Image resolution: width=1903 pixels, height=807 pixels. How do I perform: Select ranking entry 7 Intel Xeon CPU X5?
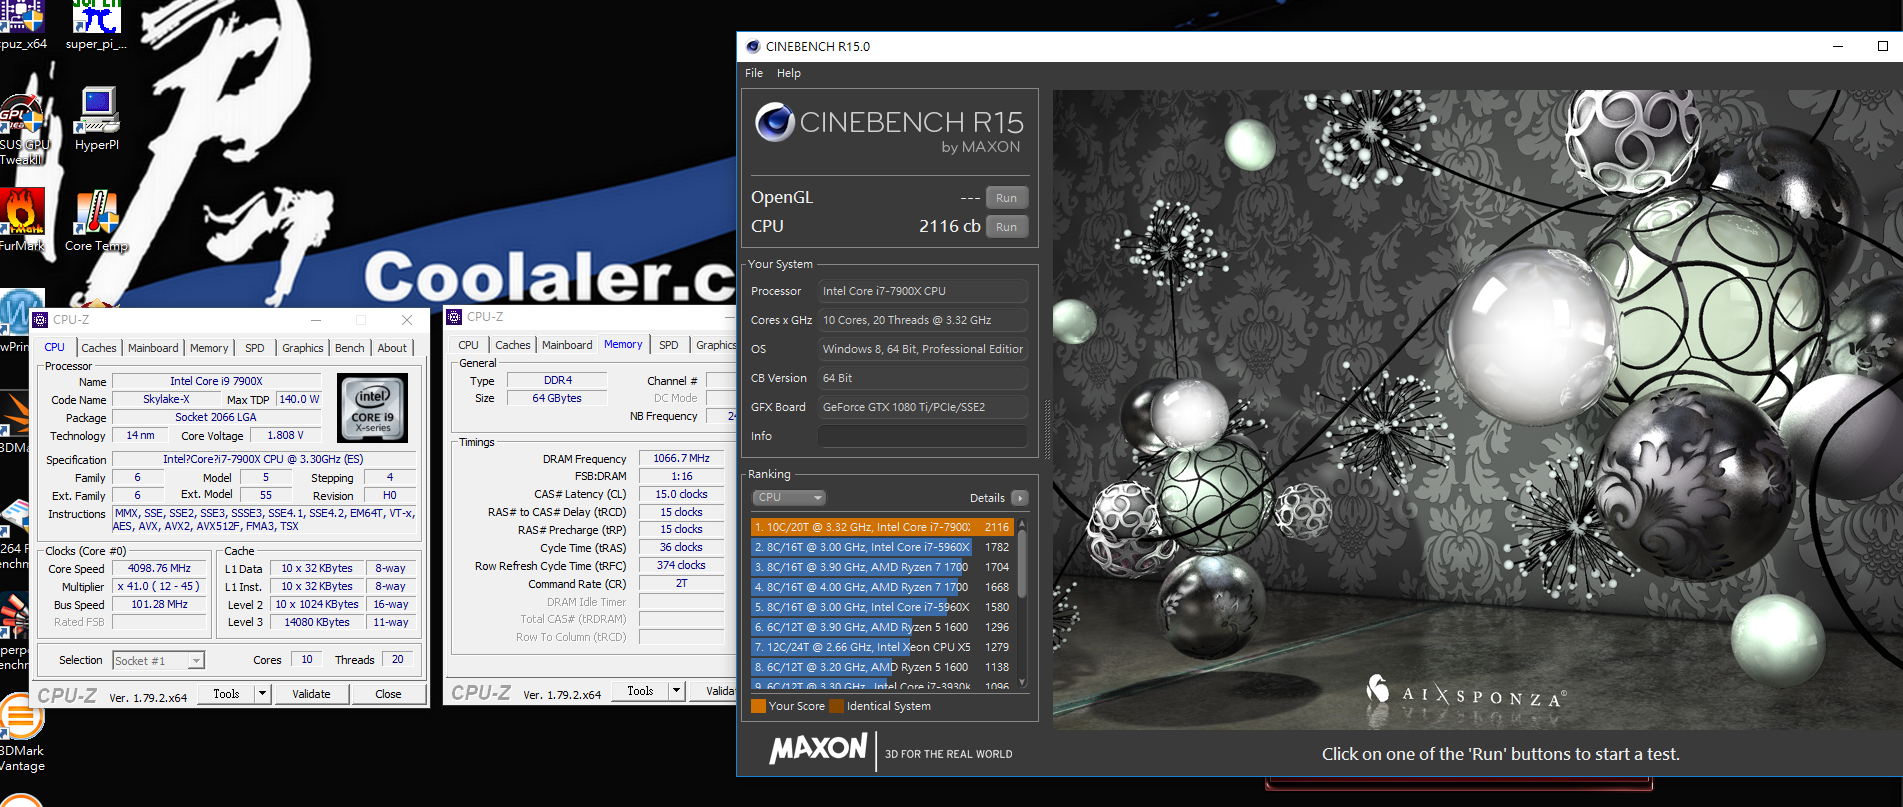(x=882, y=647)
